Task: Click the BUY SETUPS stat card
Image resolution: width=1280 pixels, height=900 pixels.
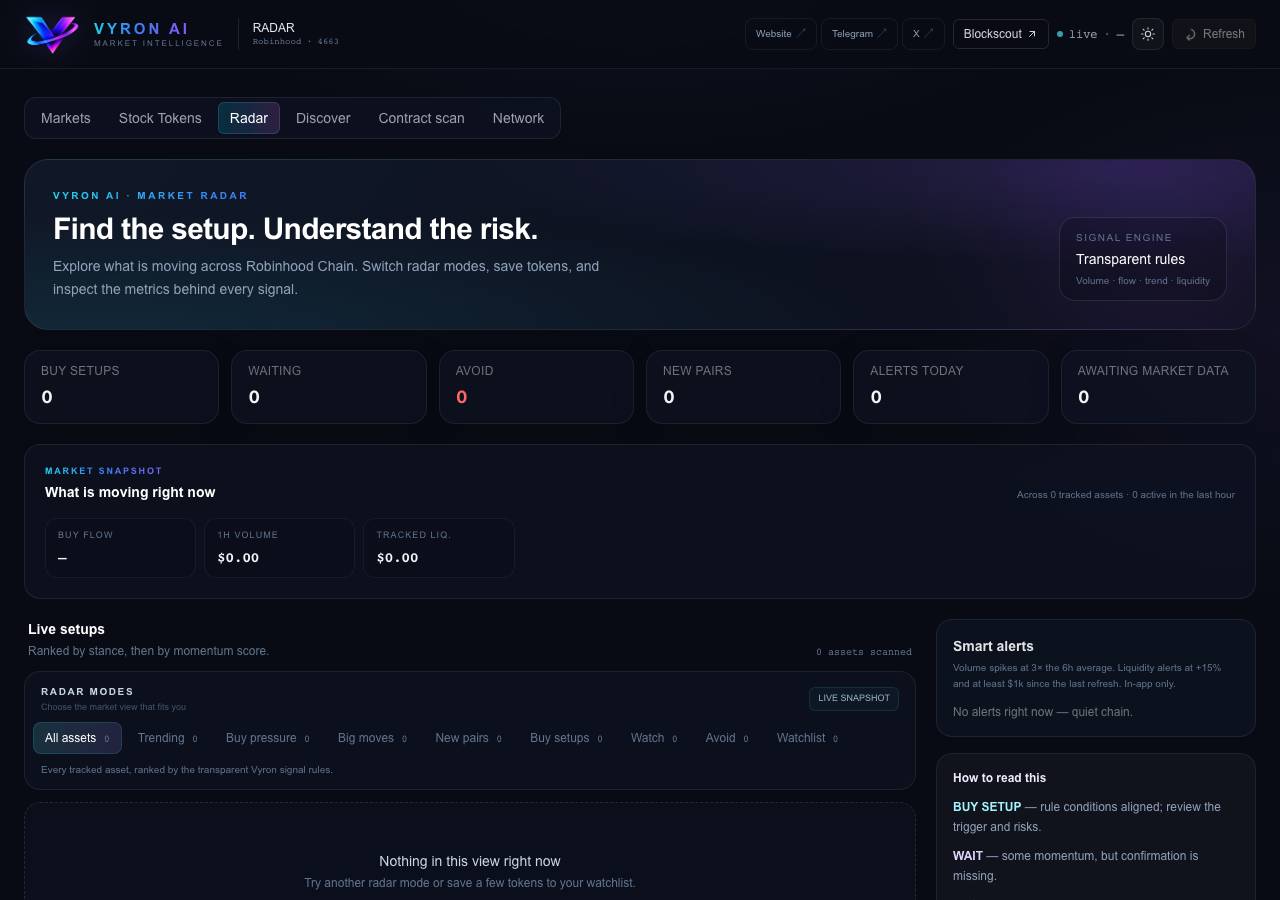Action: pos(121,387)
